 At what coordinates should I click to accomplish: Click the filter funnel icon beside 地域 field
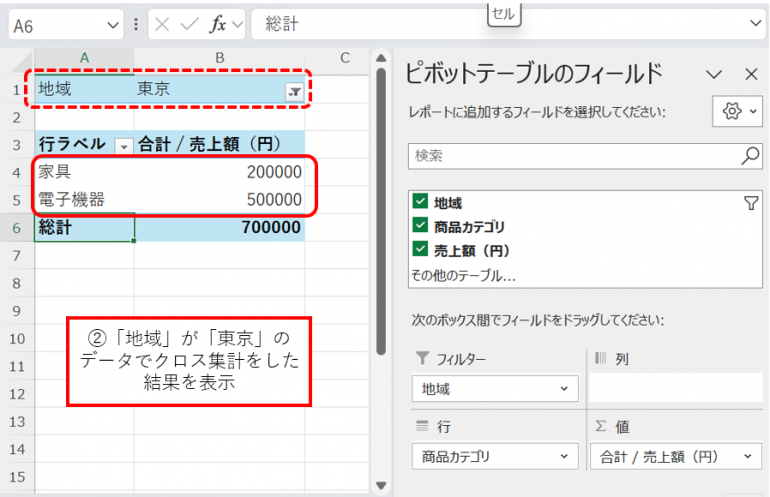pos(751,203)
